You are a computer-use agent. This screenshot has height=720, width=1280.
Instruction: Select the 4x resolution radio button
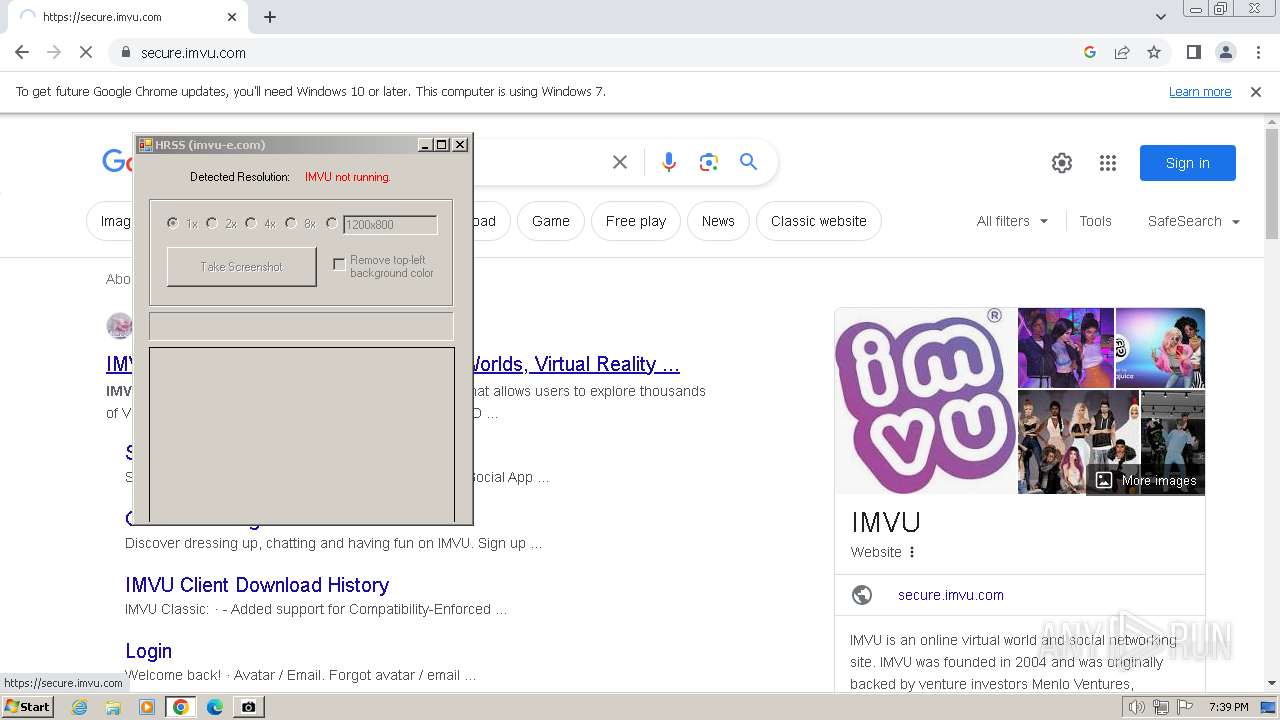[x=251, y=224]
